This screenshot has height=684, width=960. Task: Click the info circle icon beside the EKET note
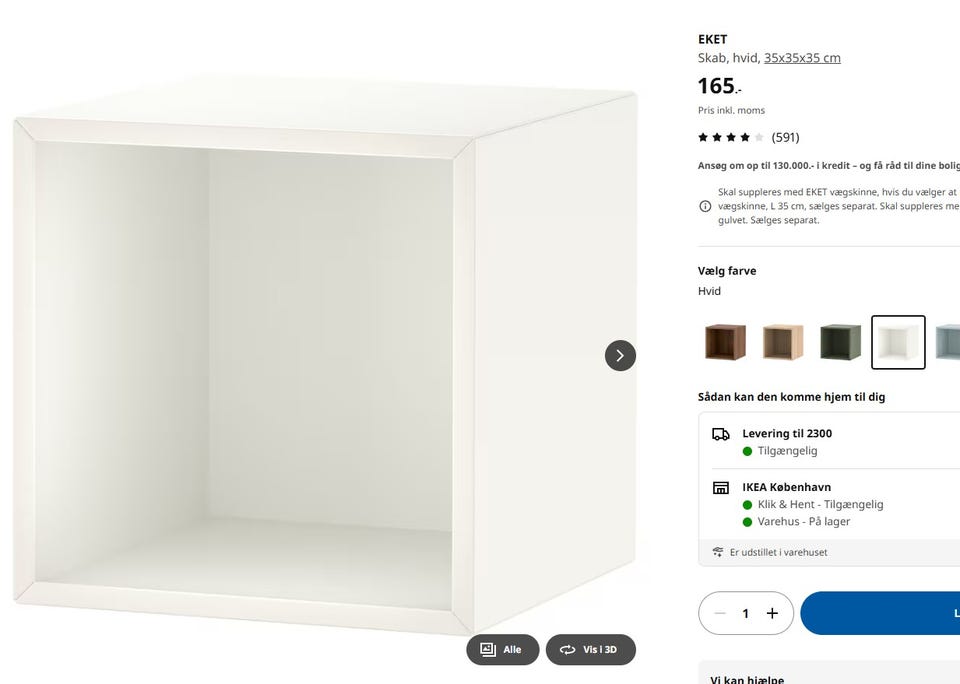click(705, 206)
